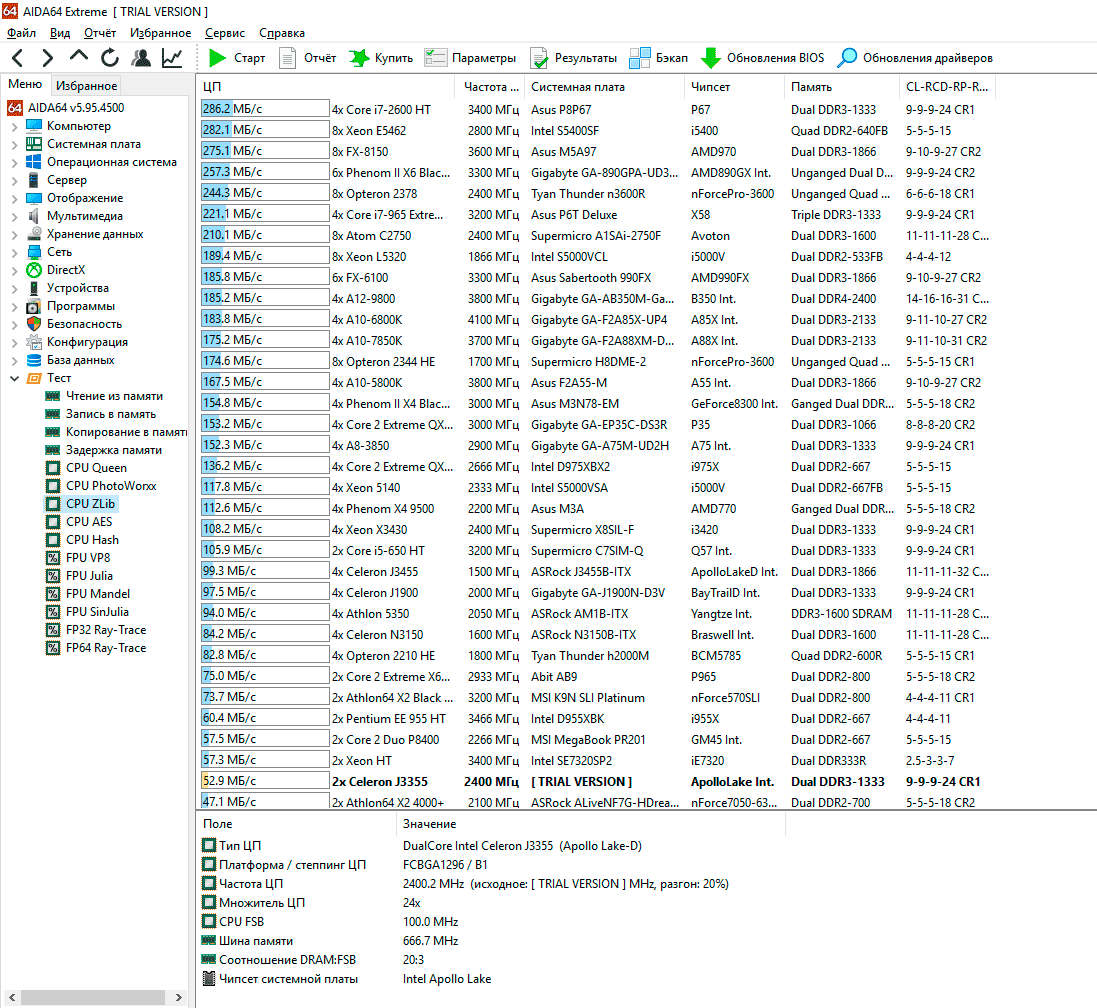Screen dimensions: 1097x1008
Task: Select FPU Julia test item
Action: [x=89, y=576]
